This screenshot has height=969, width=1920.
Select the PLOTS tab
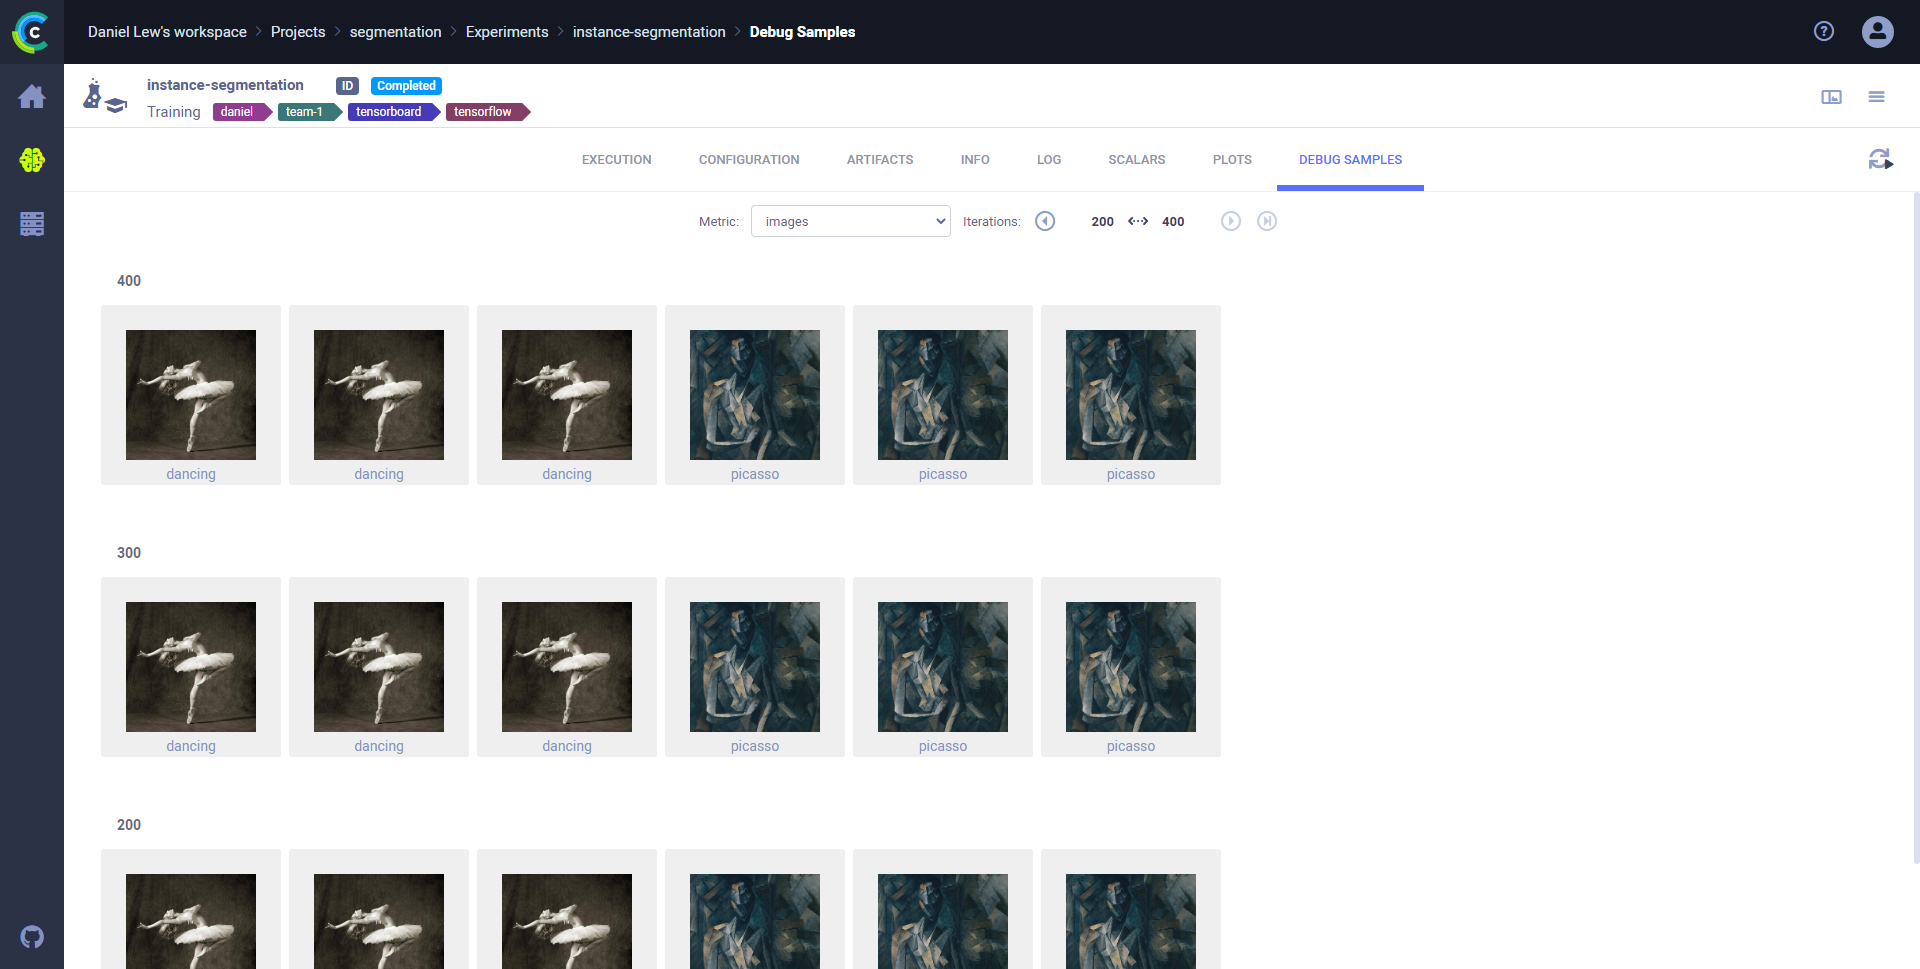(1231, 159)
